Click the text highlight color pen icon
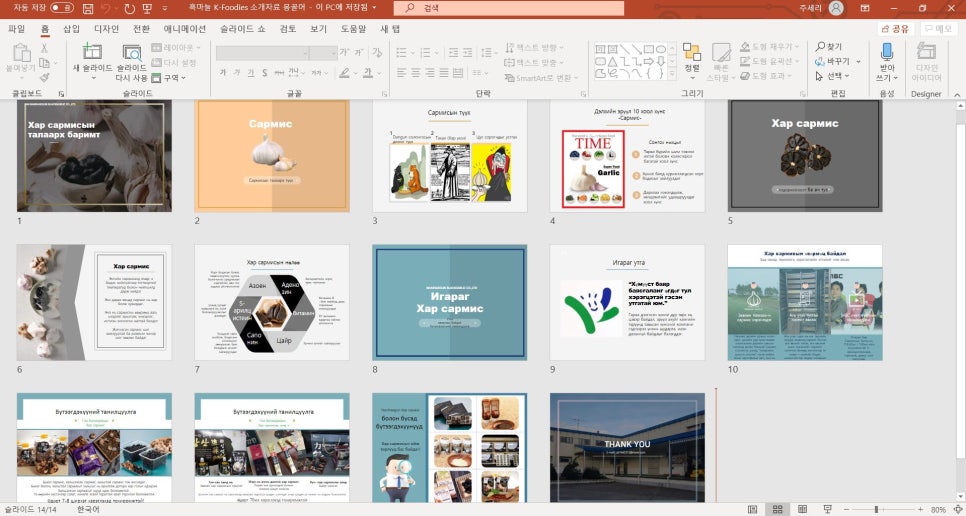 pyautogui.click(x=345, y=73)
